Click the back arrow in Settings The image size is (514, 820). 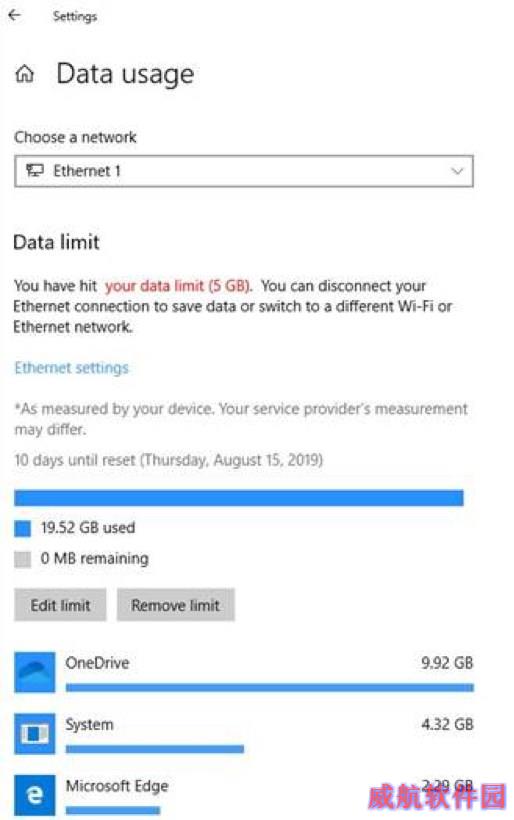click(x=14, y=15)
